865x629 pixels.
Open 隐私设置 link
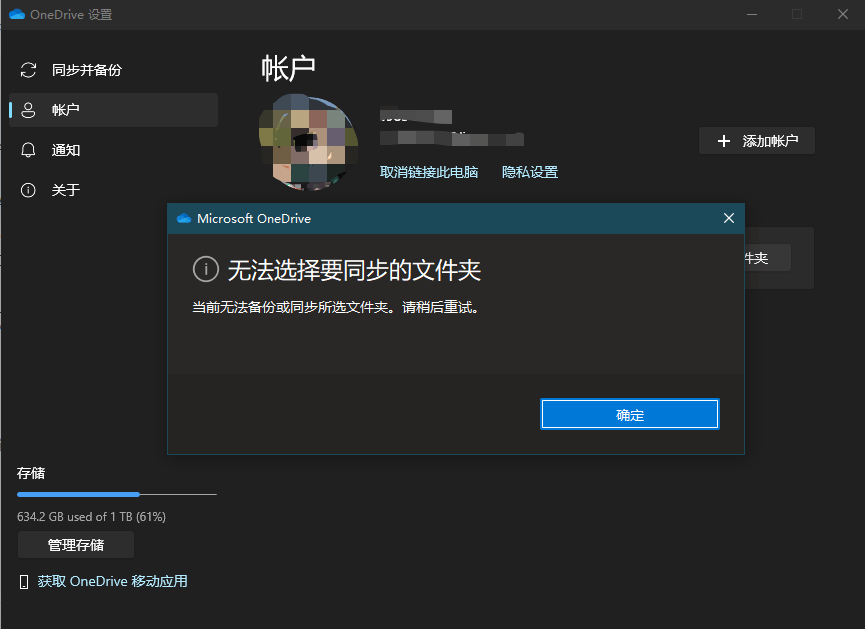530,172
